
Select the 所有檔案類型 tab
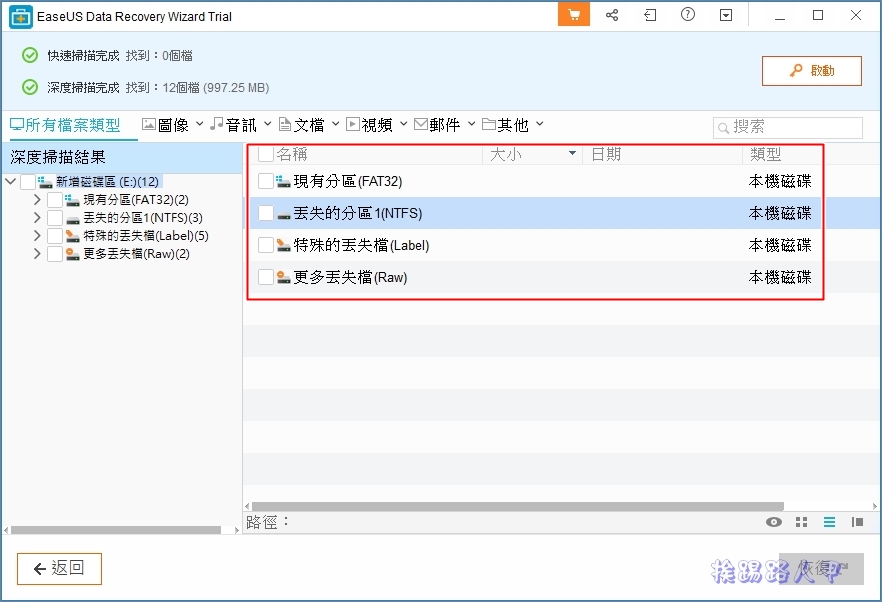65,125
